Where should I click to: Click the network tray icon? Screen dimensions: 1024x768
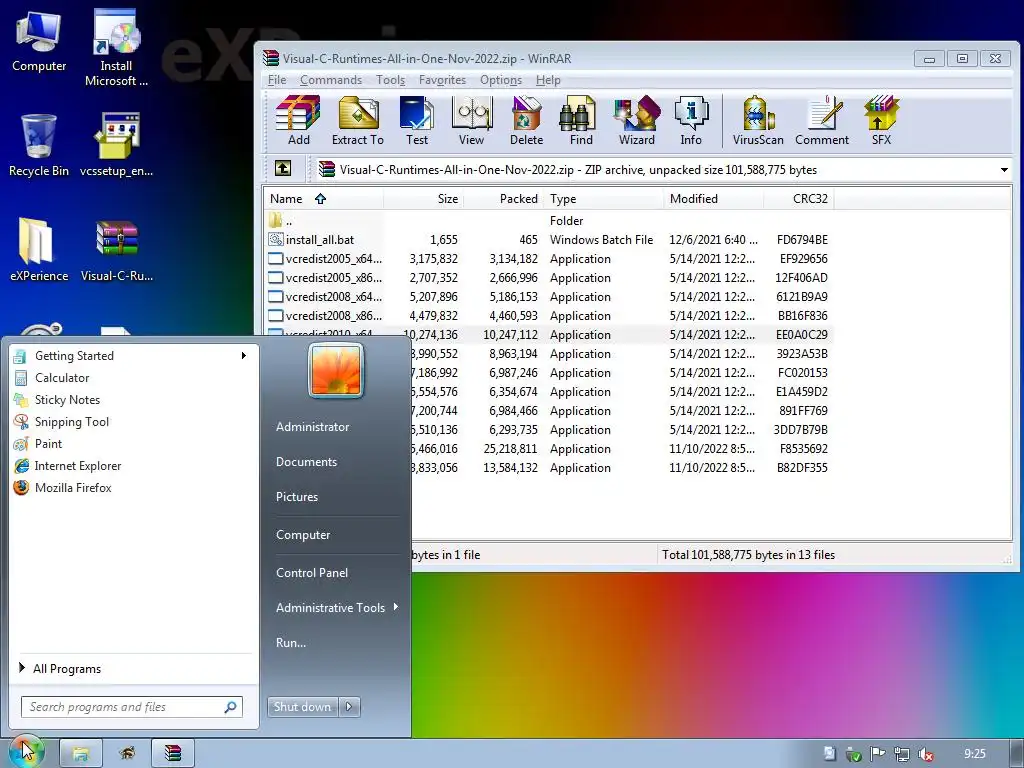click(x=901, y=754)
